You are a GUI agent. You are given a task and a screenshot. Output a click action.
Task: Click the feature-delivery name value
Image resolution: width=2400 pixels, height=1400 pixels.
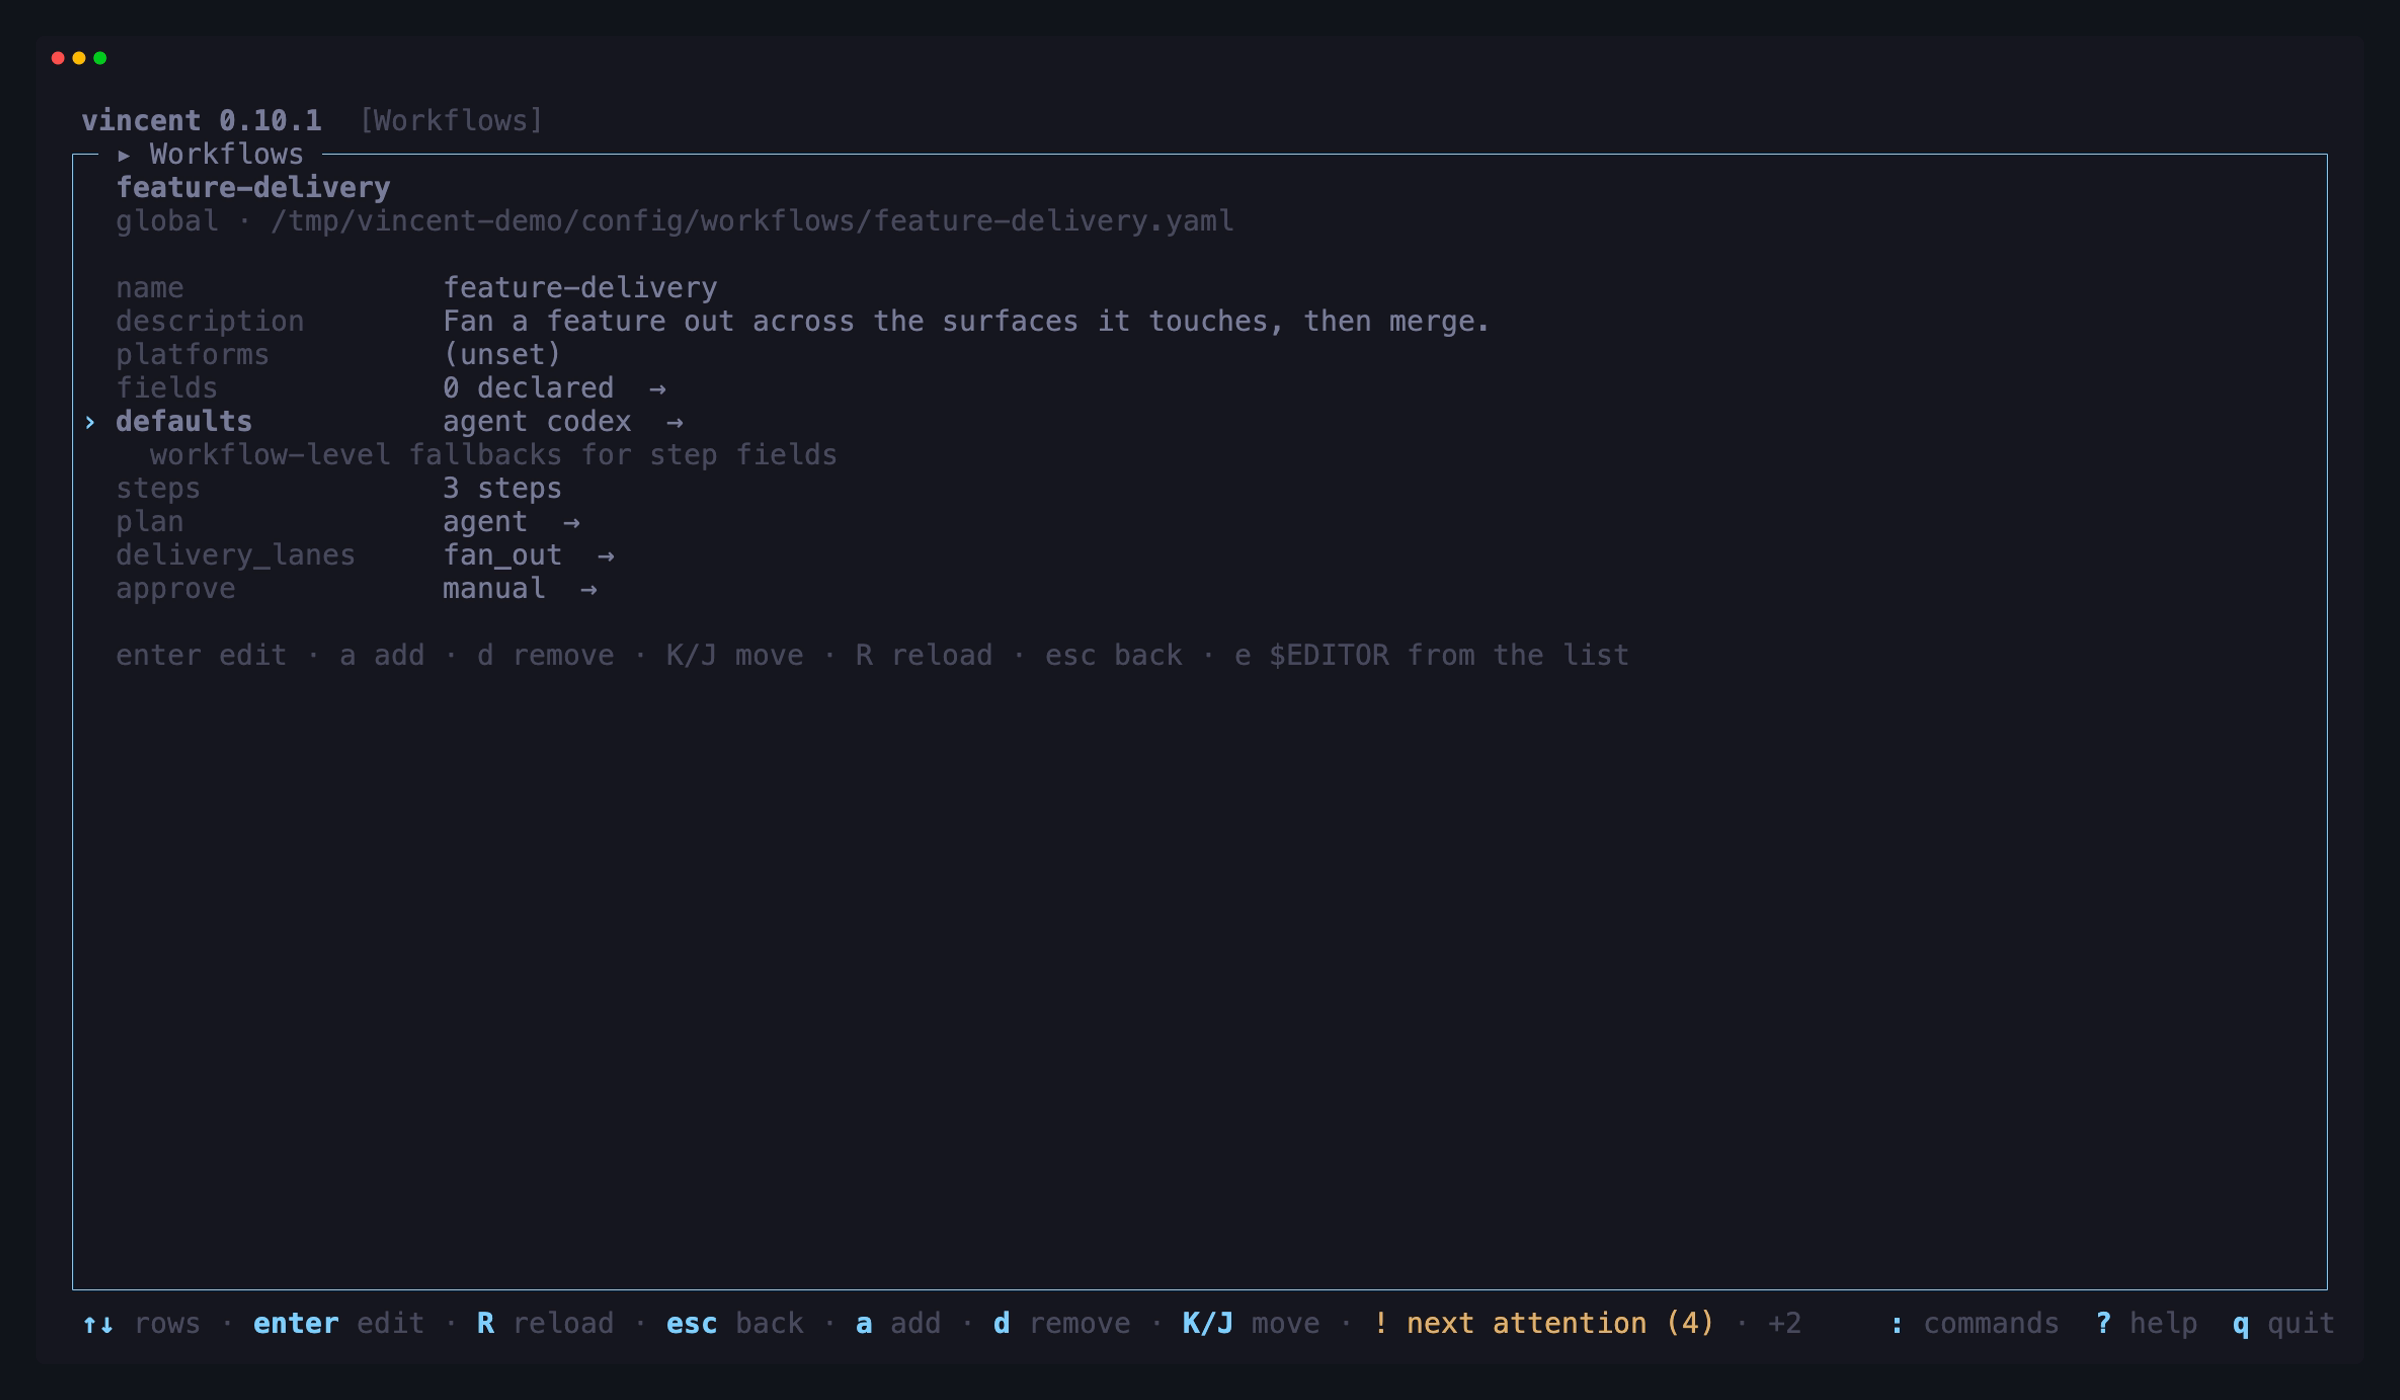[580, 288]
